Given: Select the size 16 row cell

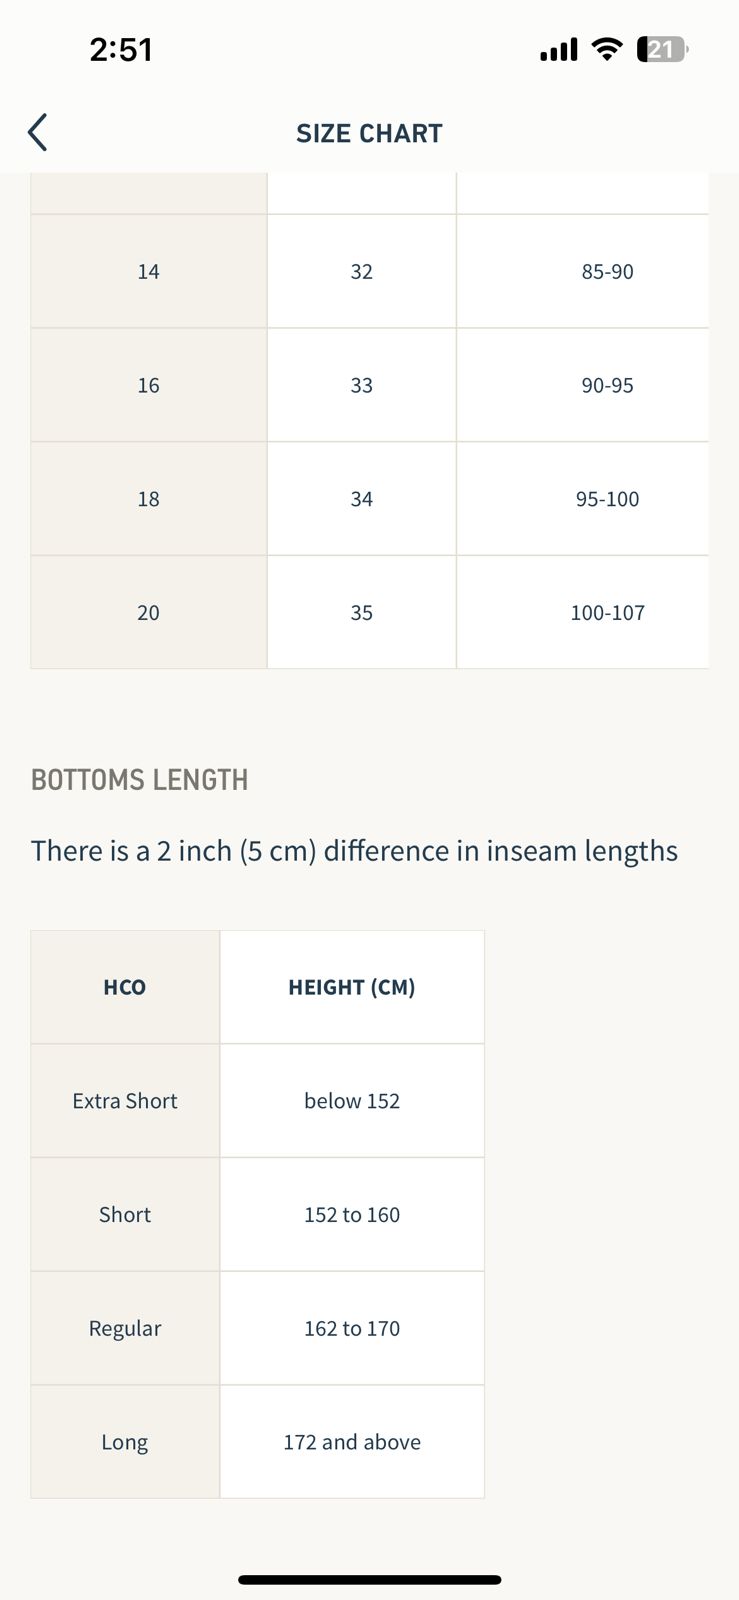Looking at the screenshot, I should coord(148,385).
